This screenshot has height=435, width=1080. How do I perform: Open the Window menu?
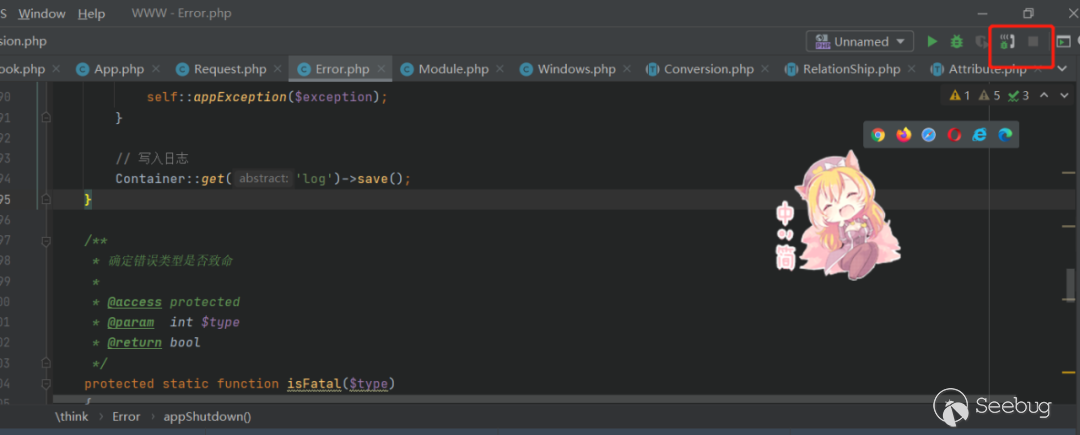click(42, 14)
